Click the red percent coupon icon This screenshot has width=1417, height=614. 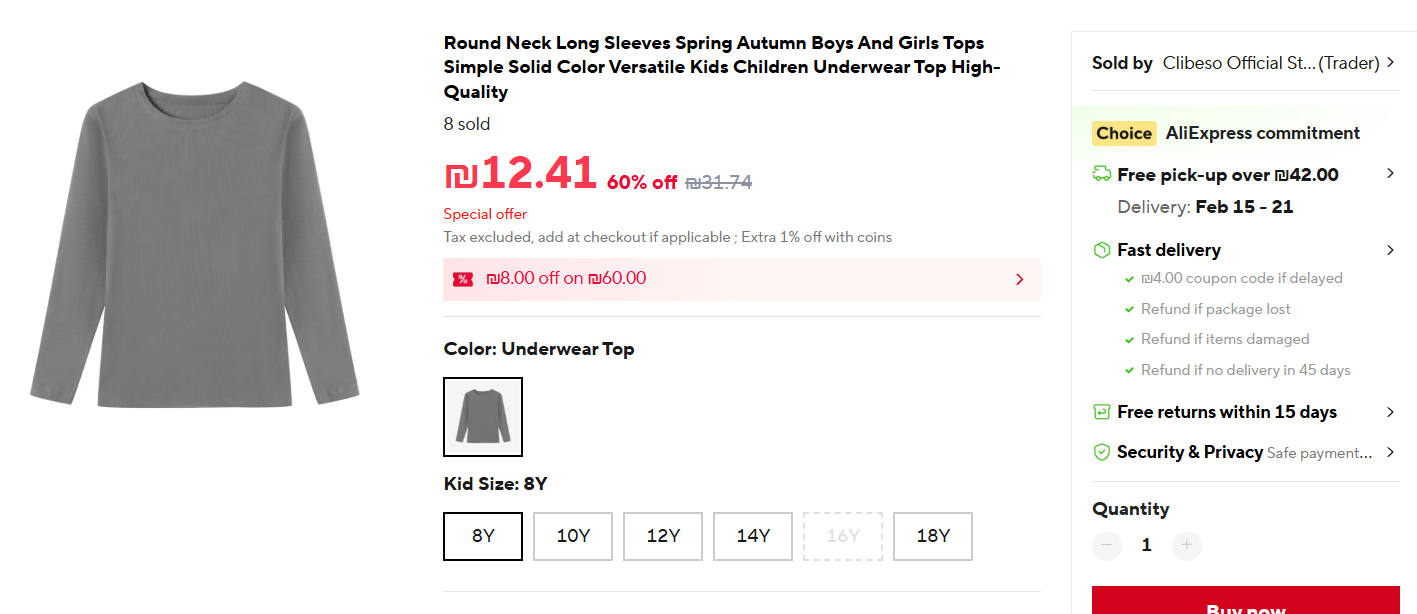coord(462,279)
